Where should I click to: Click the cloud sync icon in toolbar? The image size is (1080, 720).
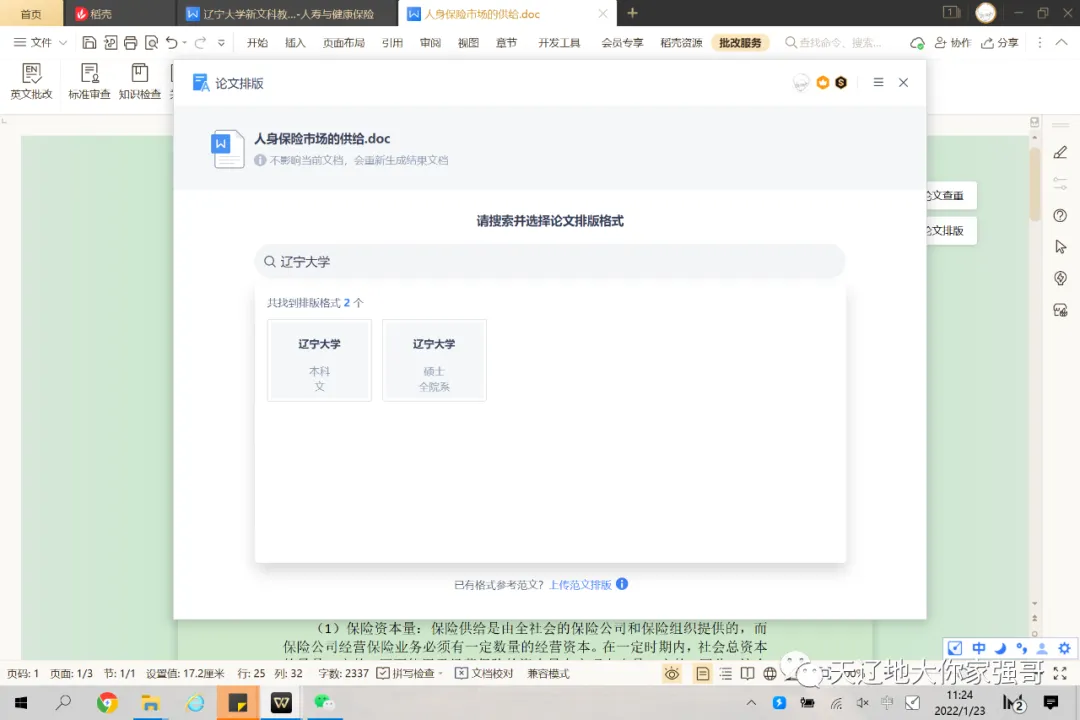(x=917, y=43)
